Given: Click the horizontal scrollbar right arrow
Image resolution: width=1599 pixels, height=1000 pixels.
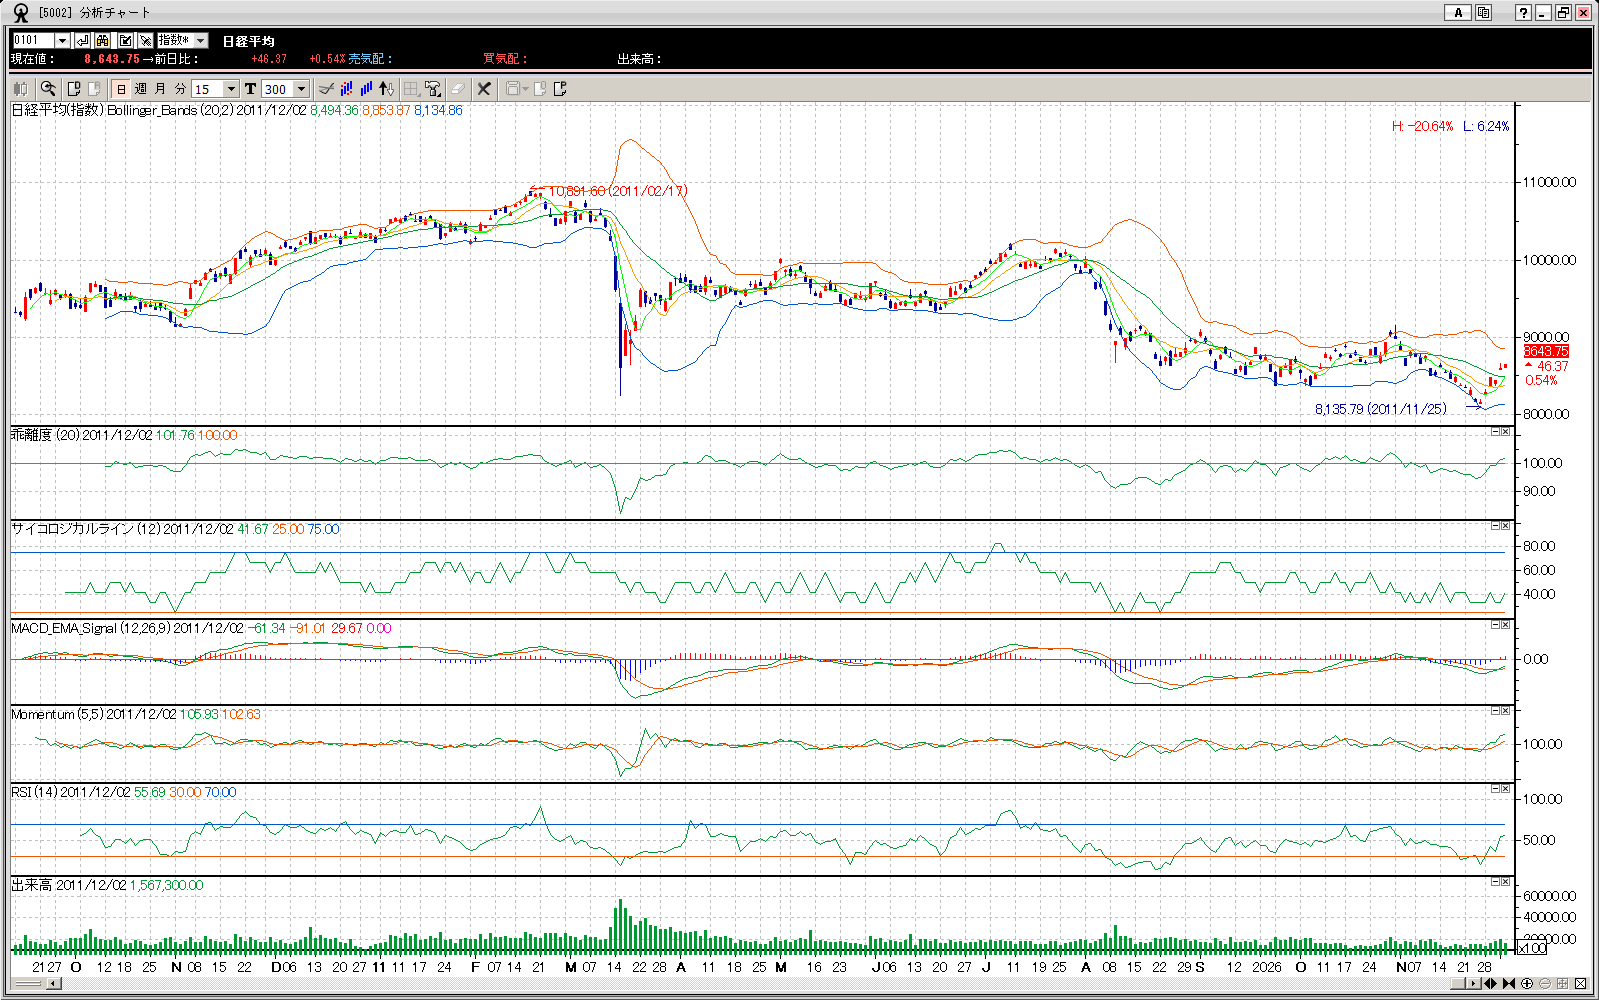Looking at the screenshot, I should pyautogui.click(x=1472, y=984).
